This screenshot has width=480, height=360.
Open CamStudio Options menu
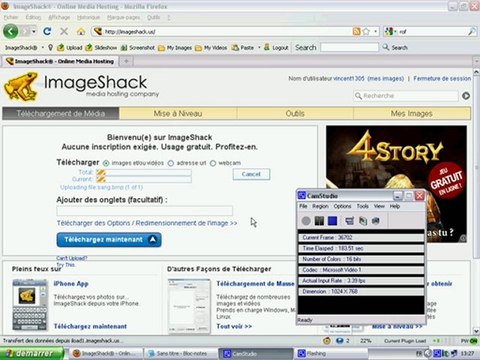(x=342, y=206)
